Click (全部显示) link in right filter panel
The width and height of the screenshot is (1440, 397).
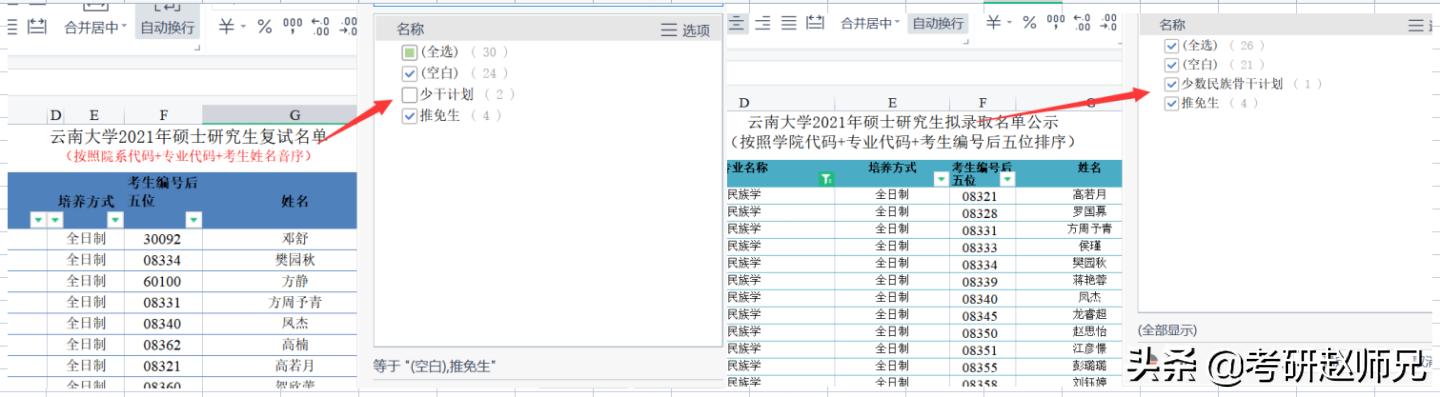click(x=1166, y=330)
